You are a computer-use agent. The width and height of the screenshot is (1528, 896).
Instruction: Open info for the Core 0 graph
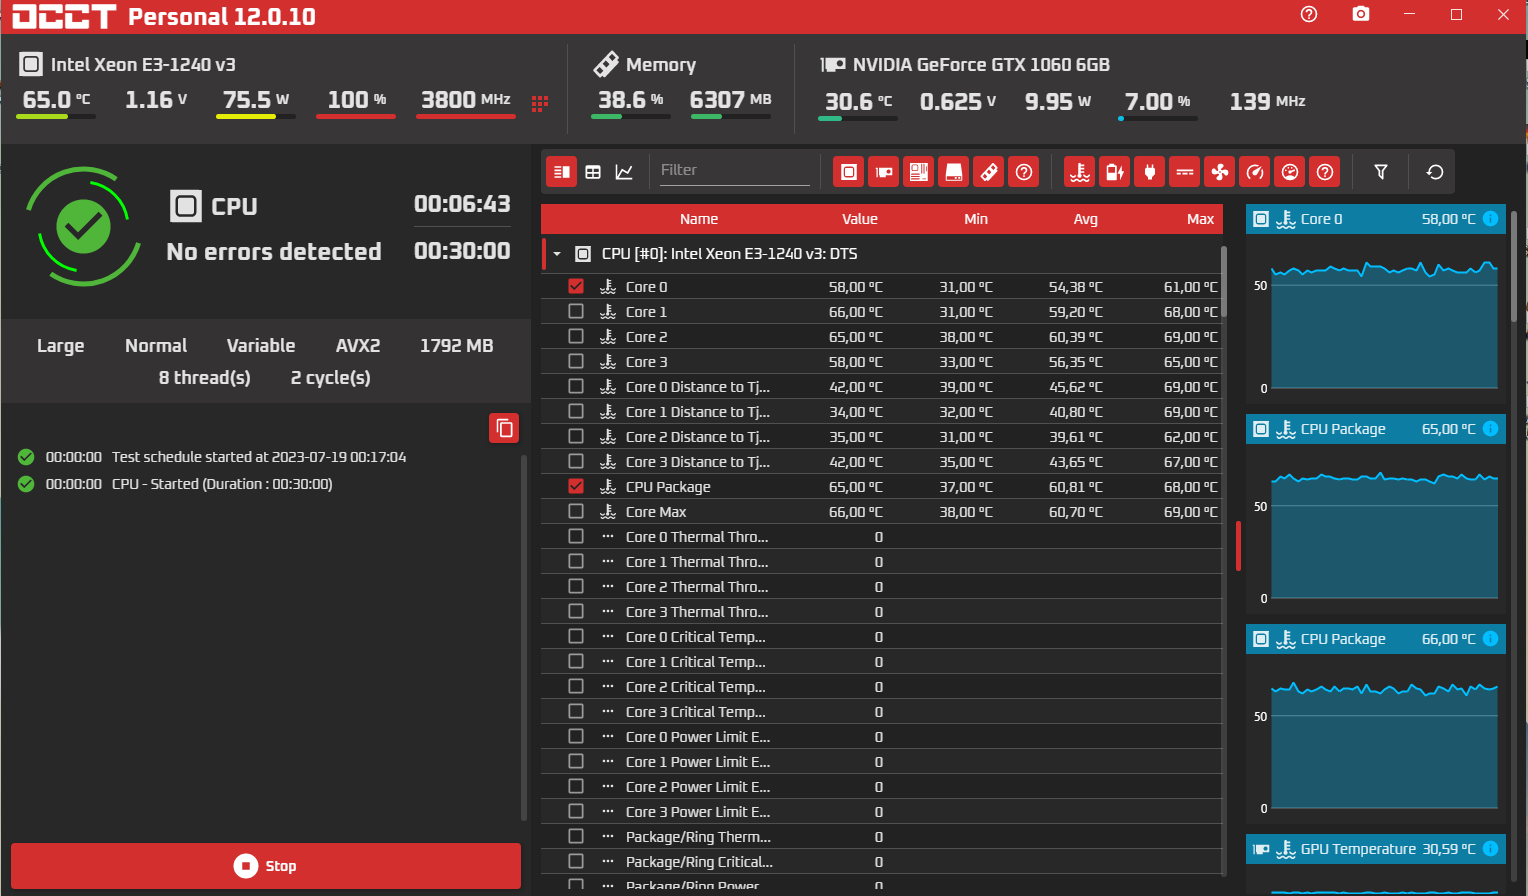1490,219
